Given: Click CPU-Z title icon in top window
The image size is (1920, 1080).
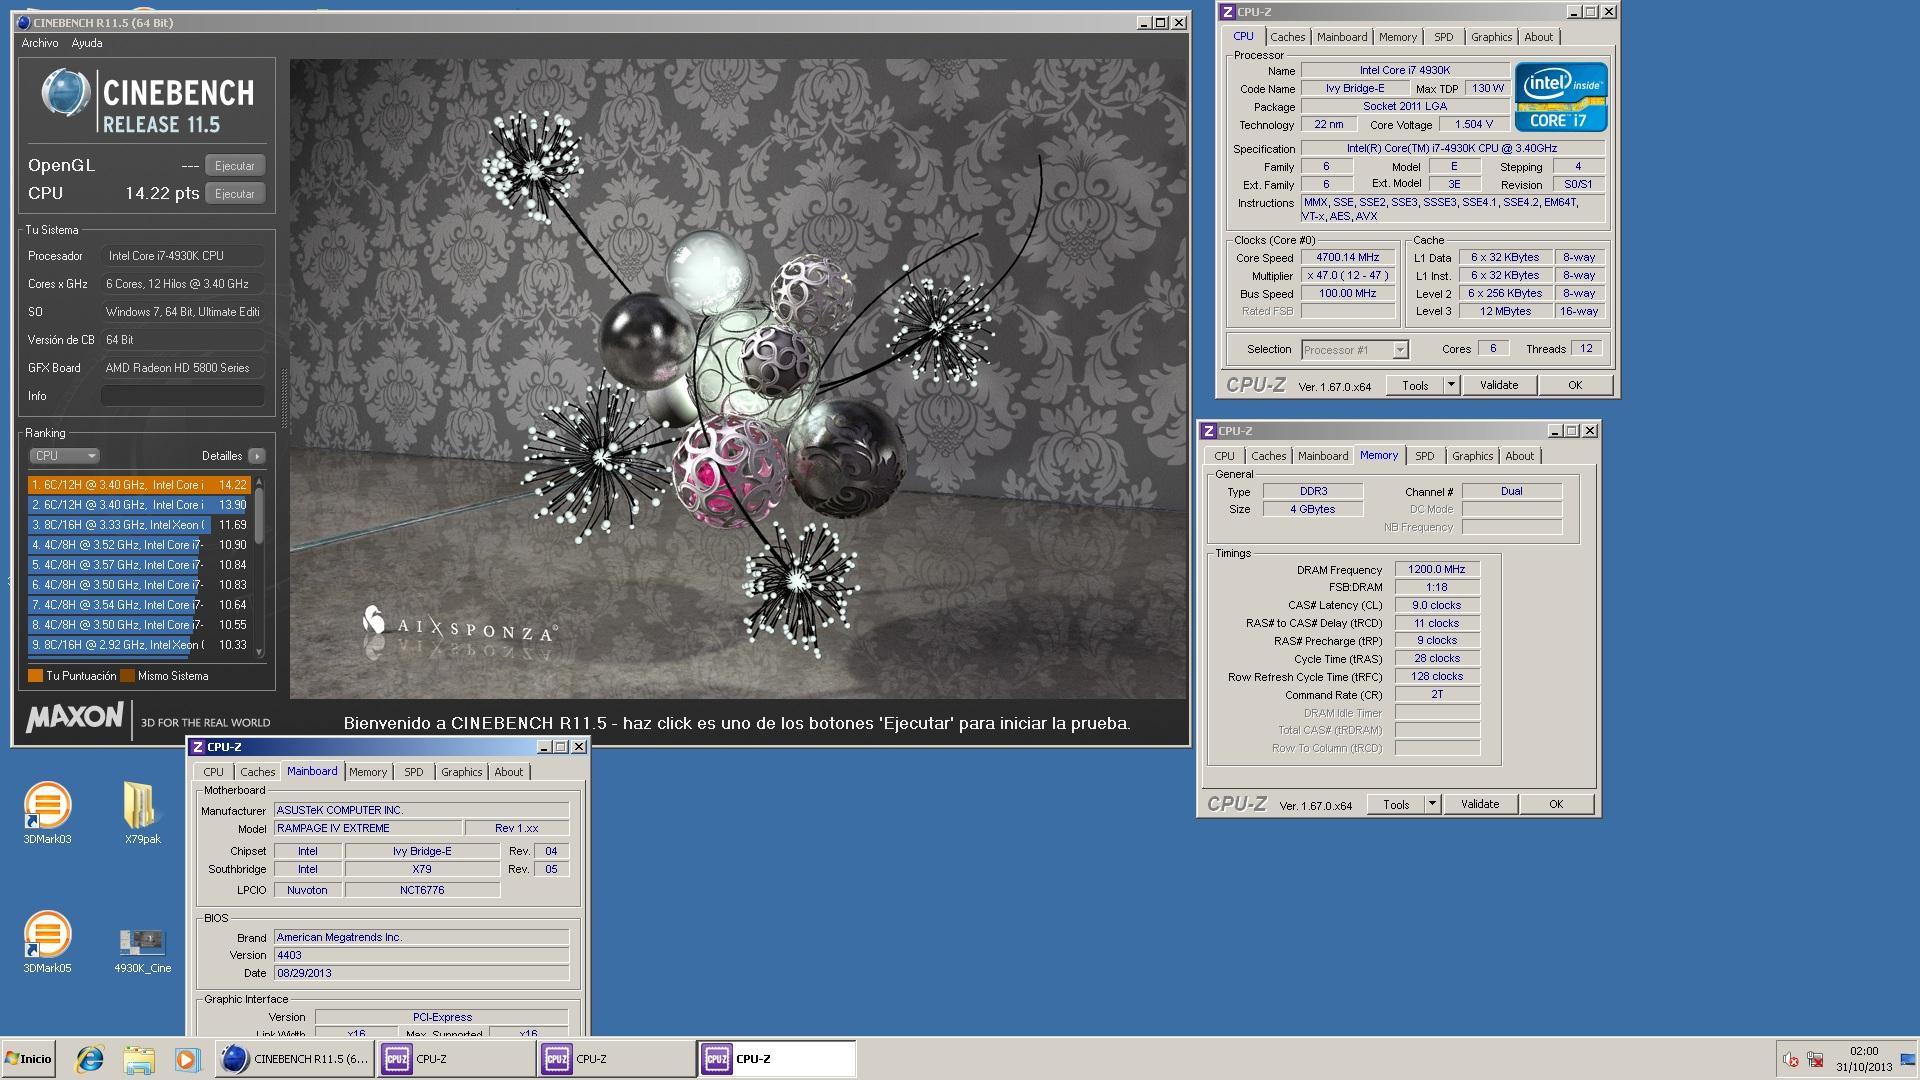Looking at the screenshot, I should click(x=1228, y=12).
